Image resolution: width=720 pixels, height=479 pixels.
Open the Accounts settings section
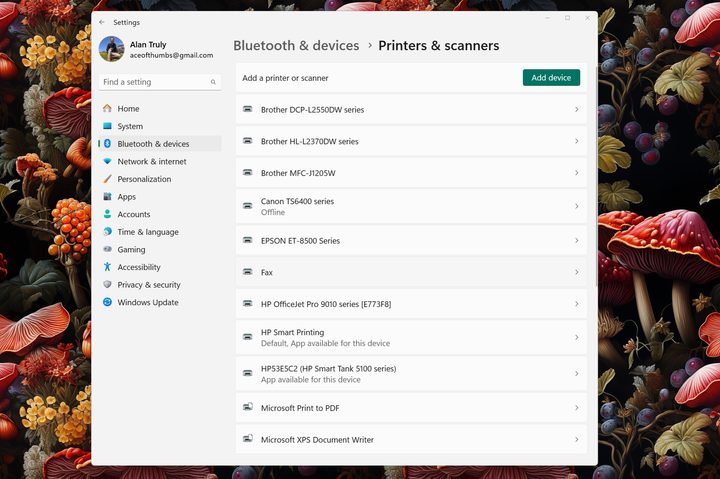[x=160, y=214]
